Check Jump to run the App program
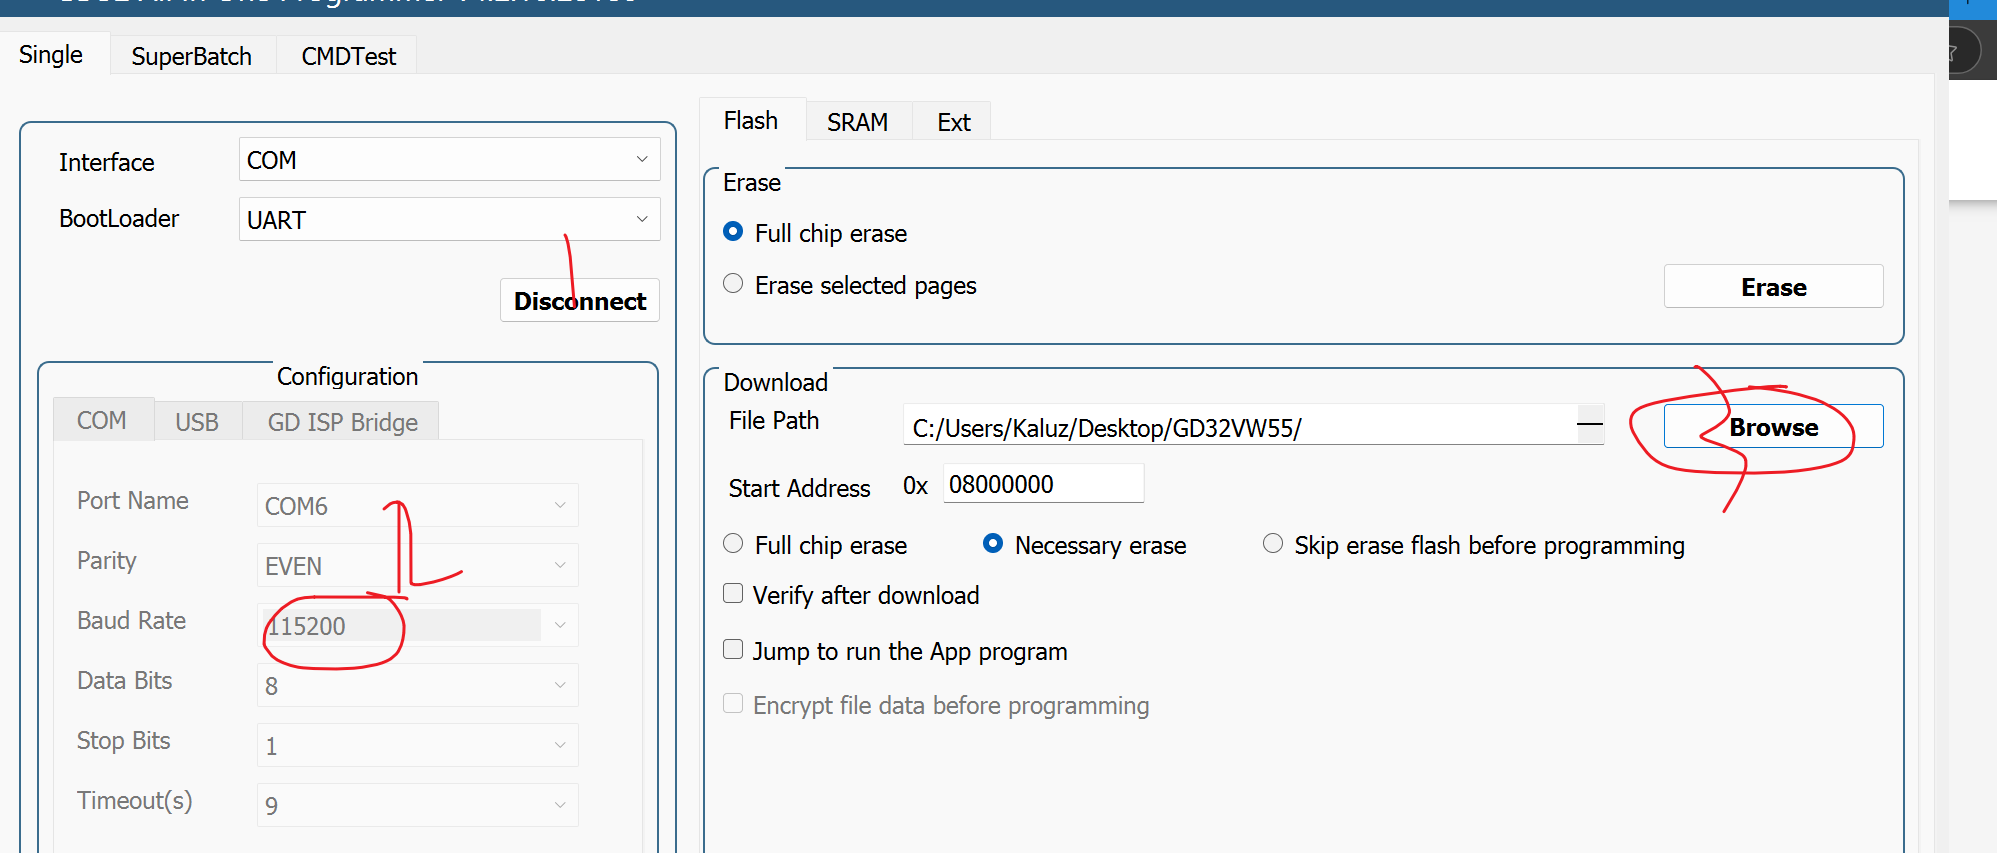 click(733, 650)
